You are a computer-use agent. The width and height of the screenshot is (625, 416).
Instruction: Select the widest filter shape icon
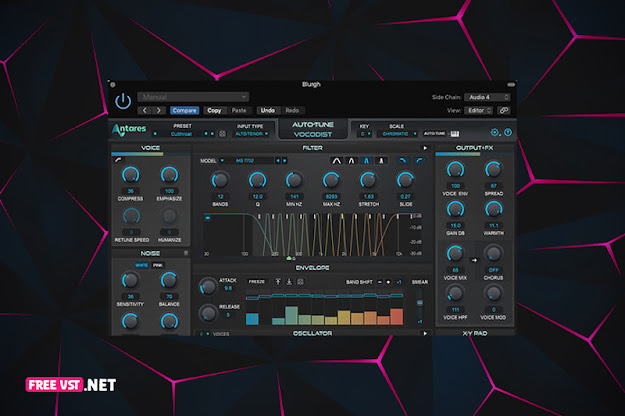(x=337, y=161)
